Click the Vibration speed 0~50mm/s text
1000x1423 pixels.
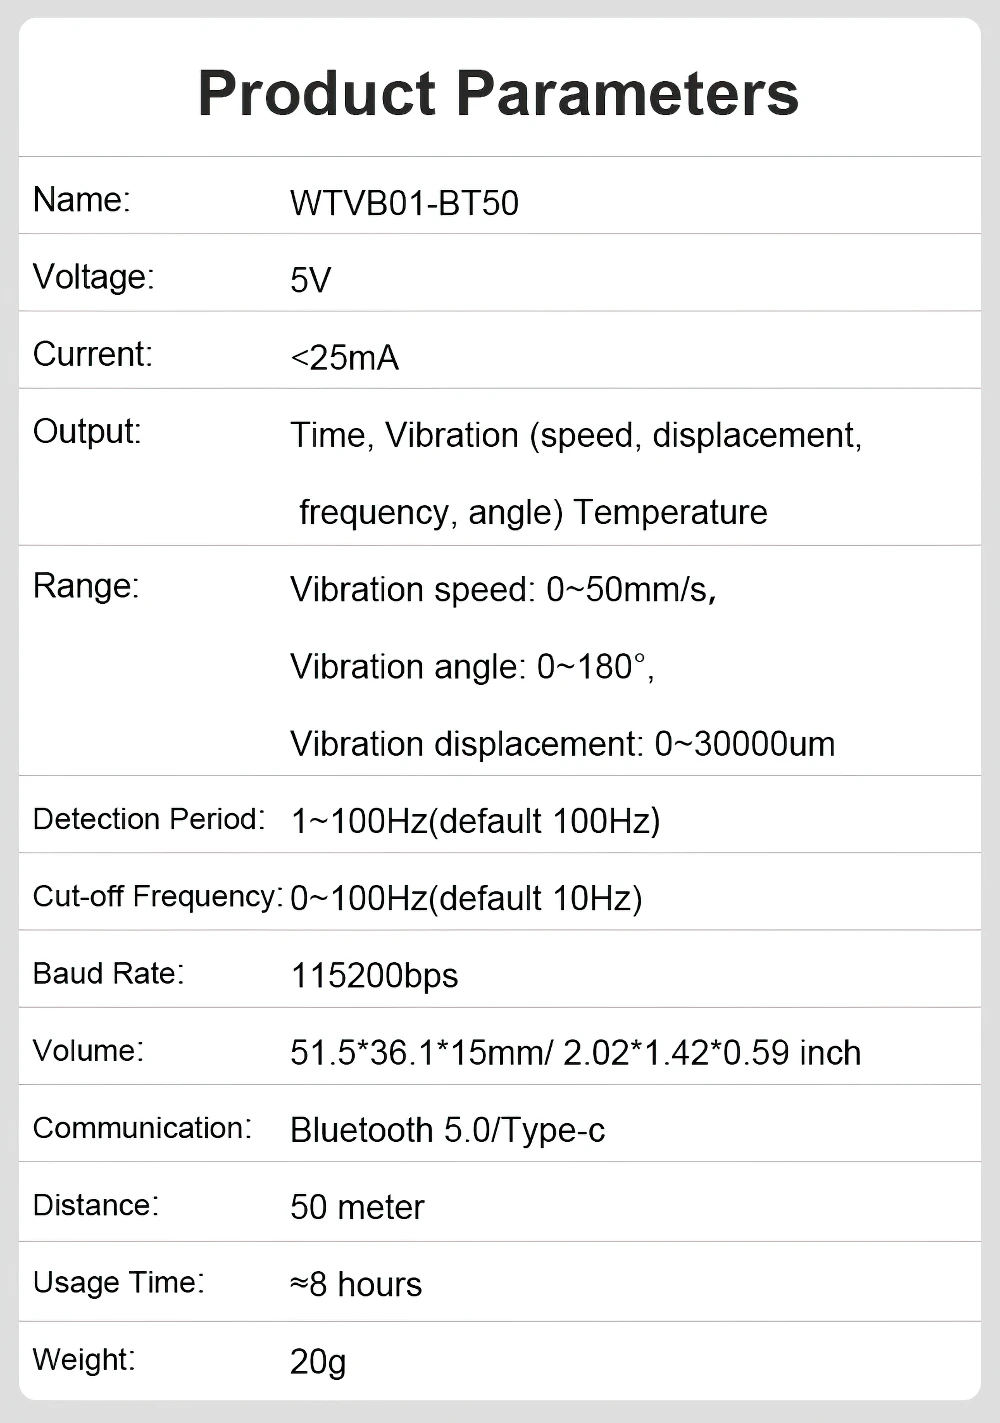click(x=503, y=590)
